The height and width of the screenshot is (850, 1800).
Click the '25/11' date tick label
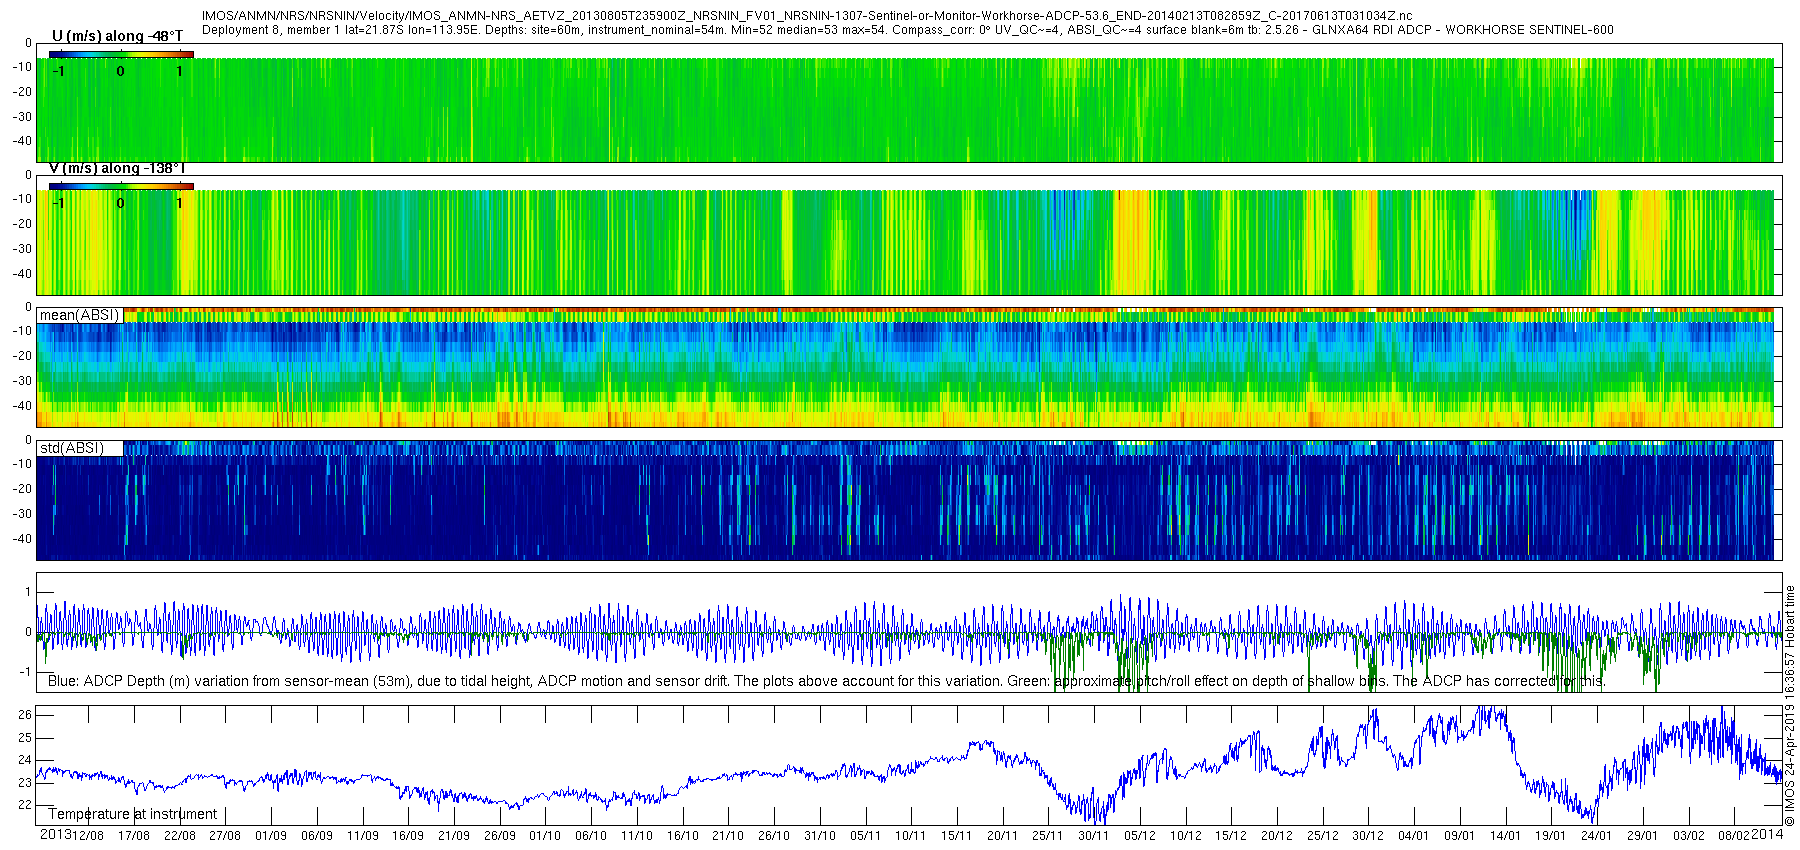[1048, 836]
